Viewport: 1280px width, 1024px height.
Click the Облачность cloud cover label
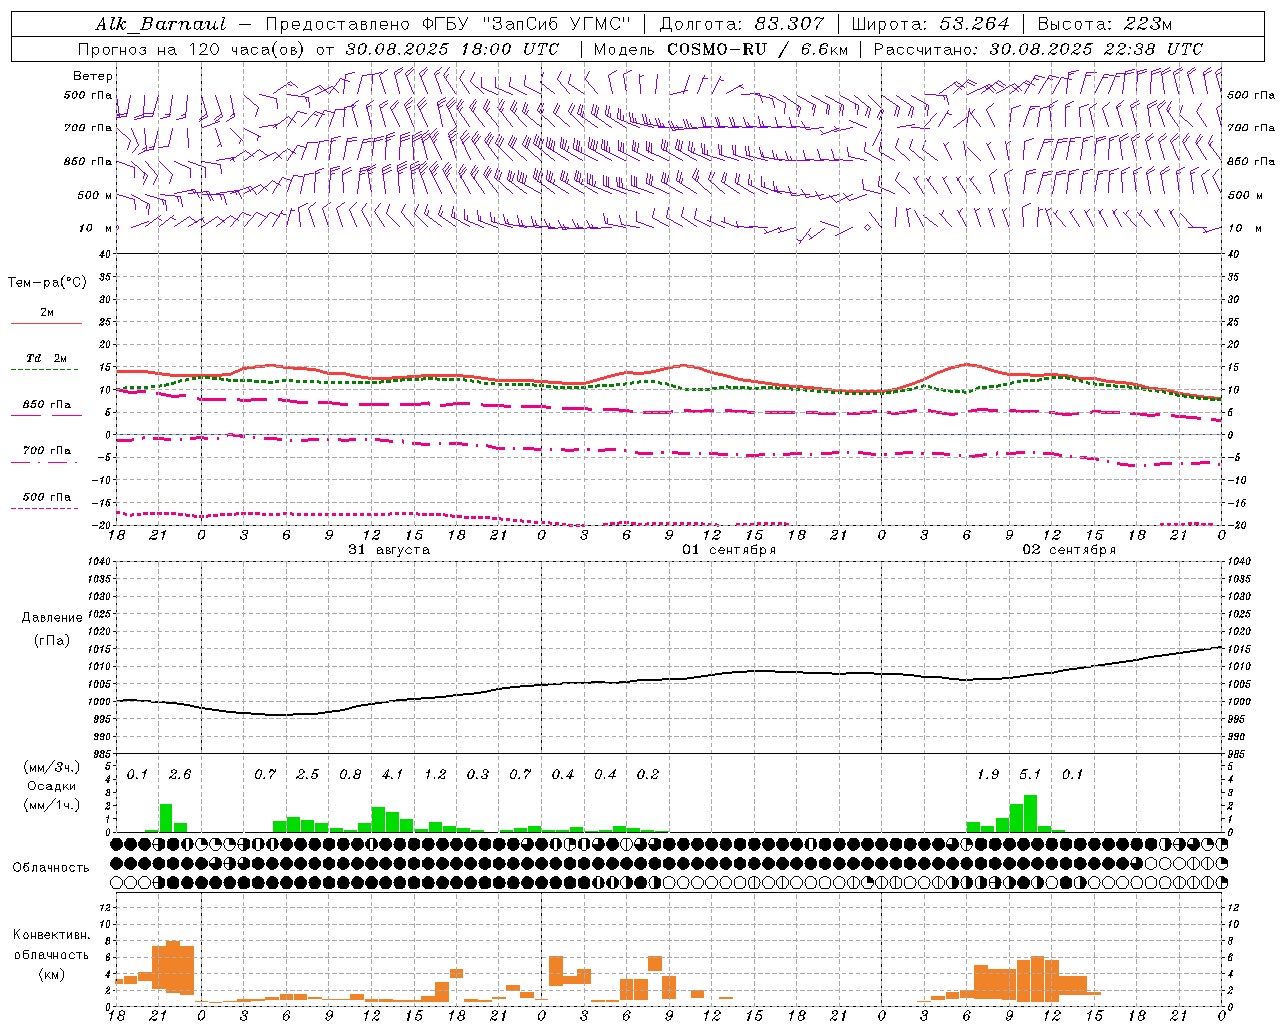coord(51,867)
